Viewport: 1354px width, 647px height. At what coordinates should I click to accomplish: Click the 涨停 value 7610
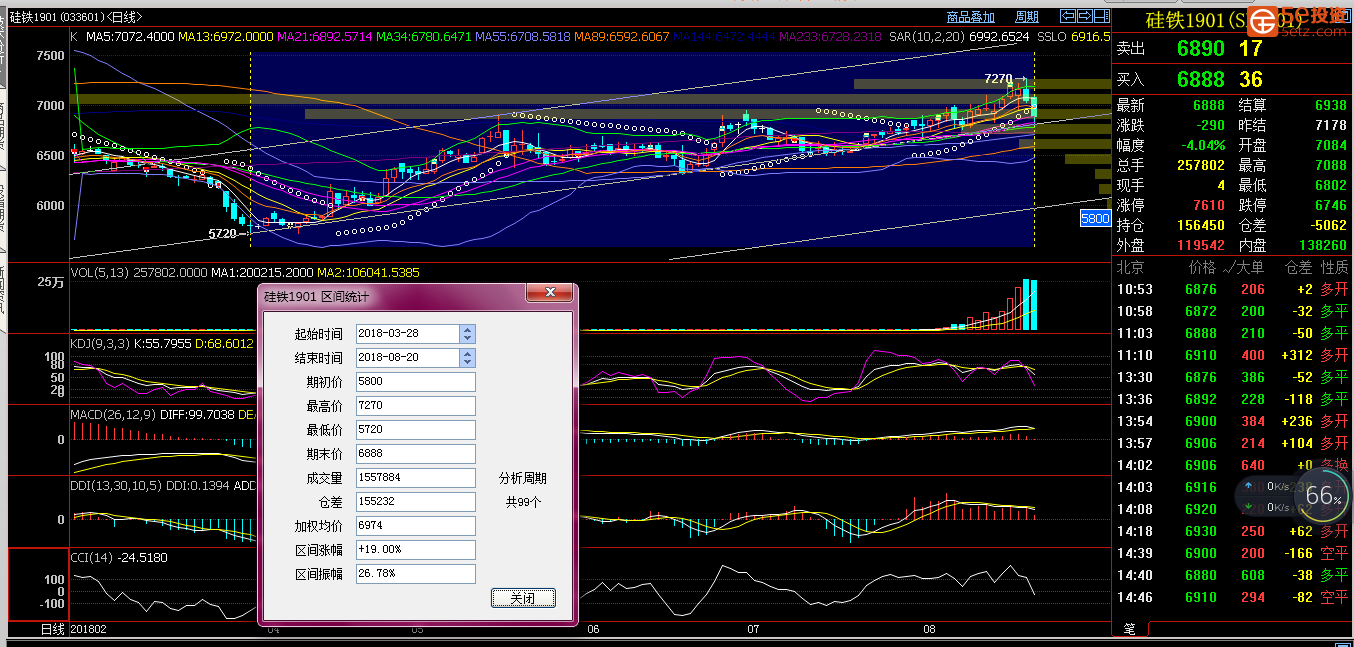pyautogui.click(x=1209, y=205)
